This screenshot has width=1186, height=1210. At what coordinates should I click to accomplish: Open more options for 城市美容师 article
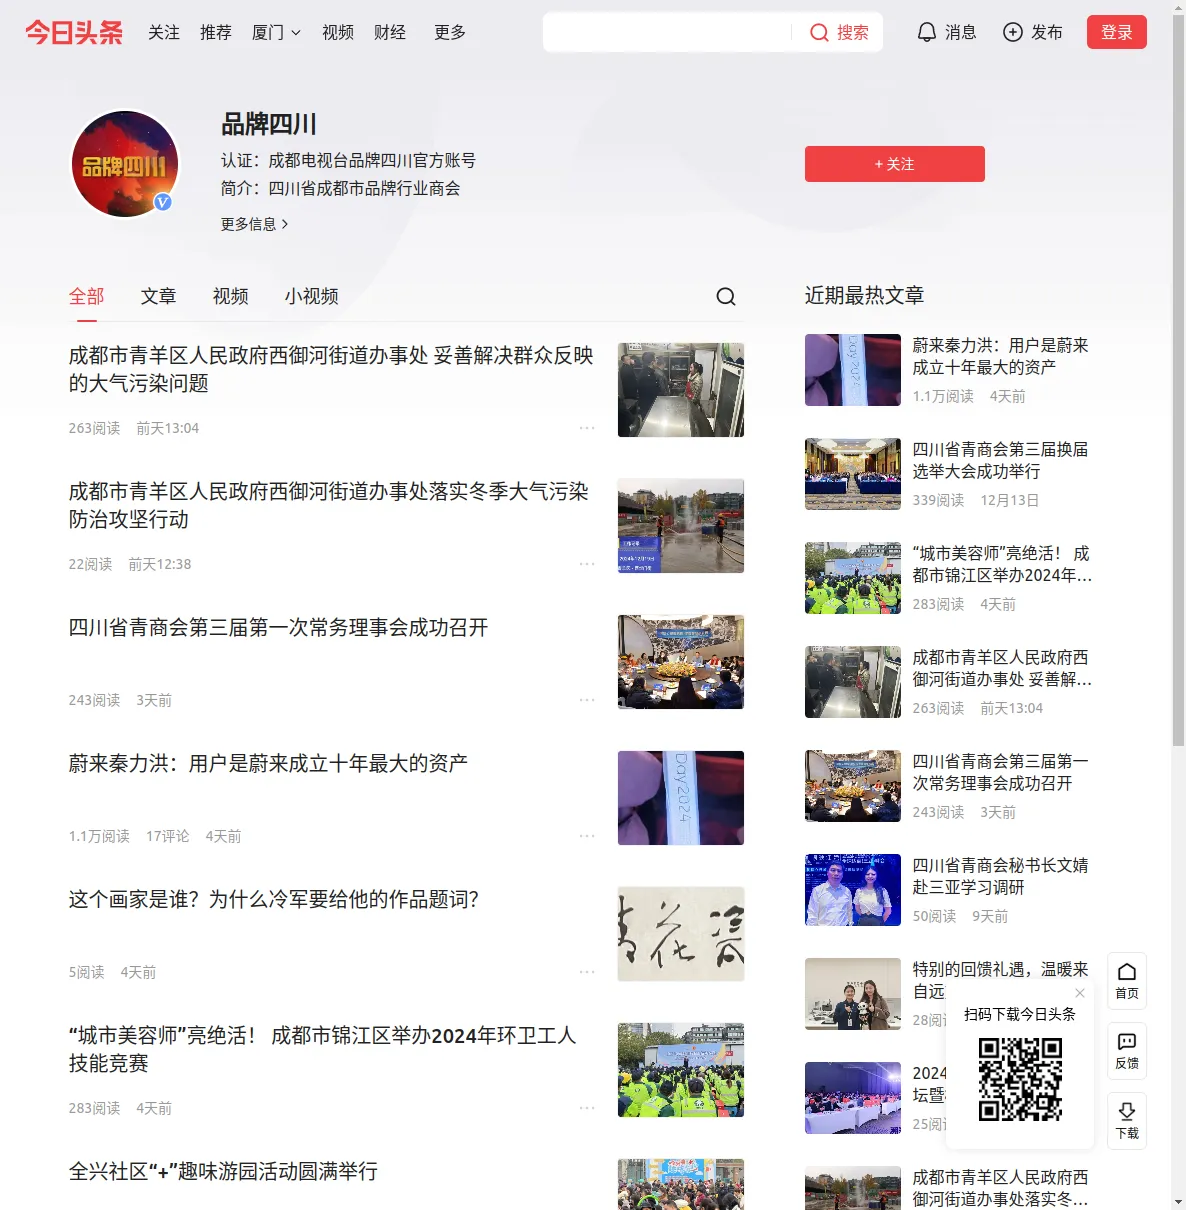(x=587, y=1108)
